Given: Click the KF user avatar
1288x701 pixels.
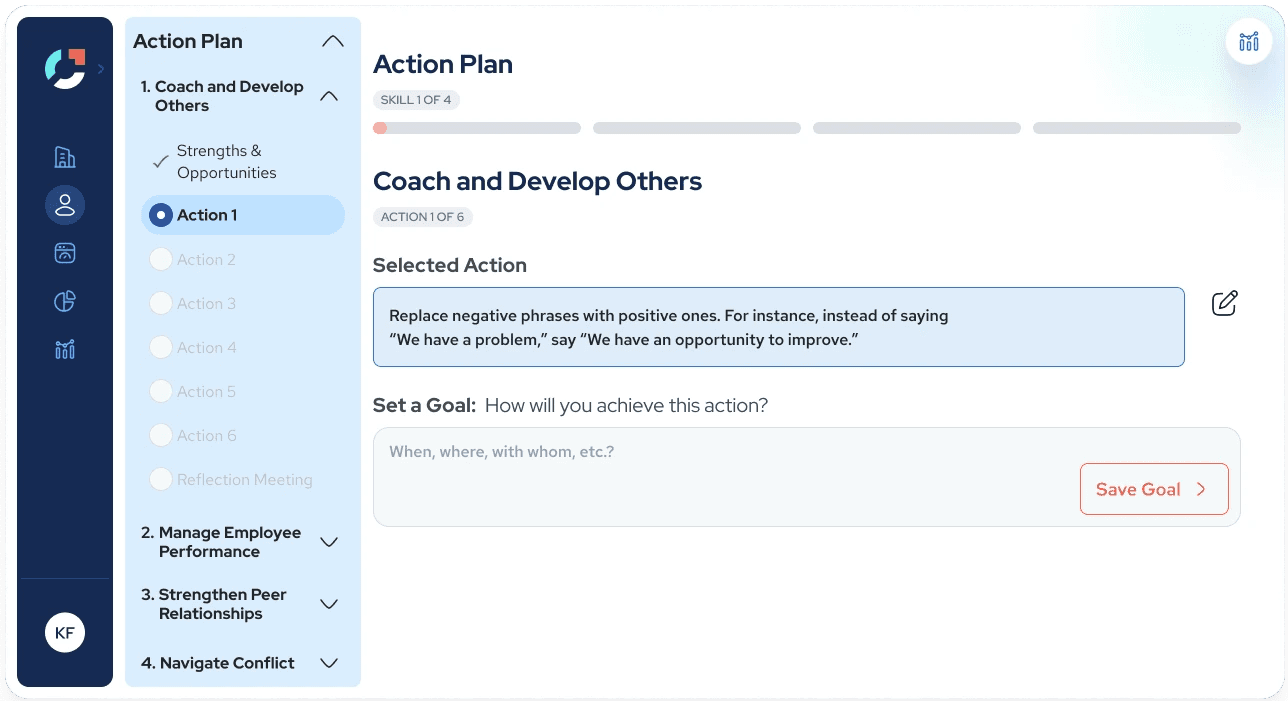Looking at the screenshot, I should pyautogui.click(x=65, y=633).
